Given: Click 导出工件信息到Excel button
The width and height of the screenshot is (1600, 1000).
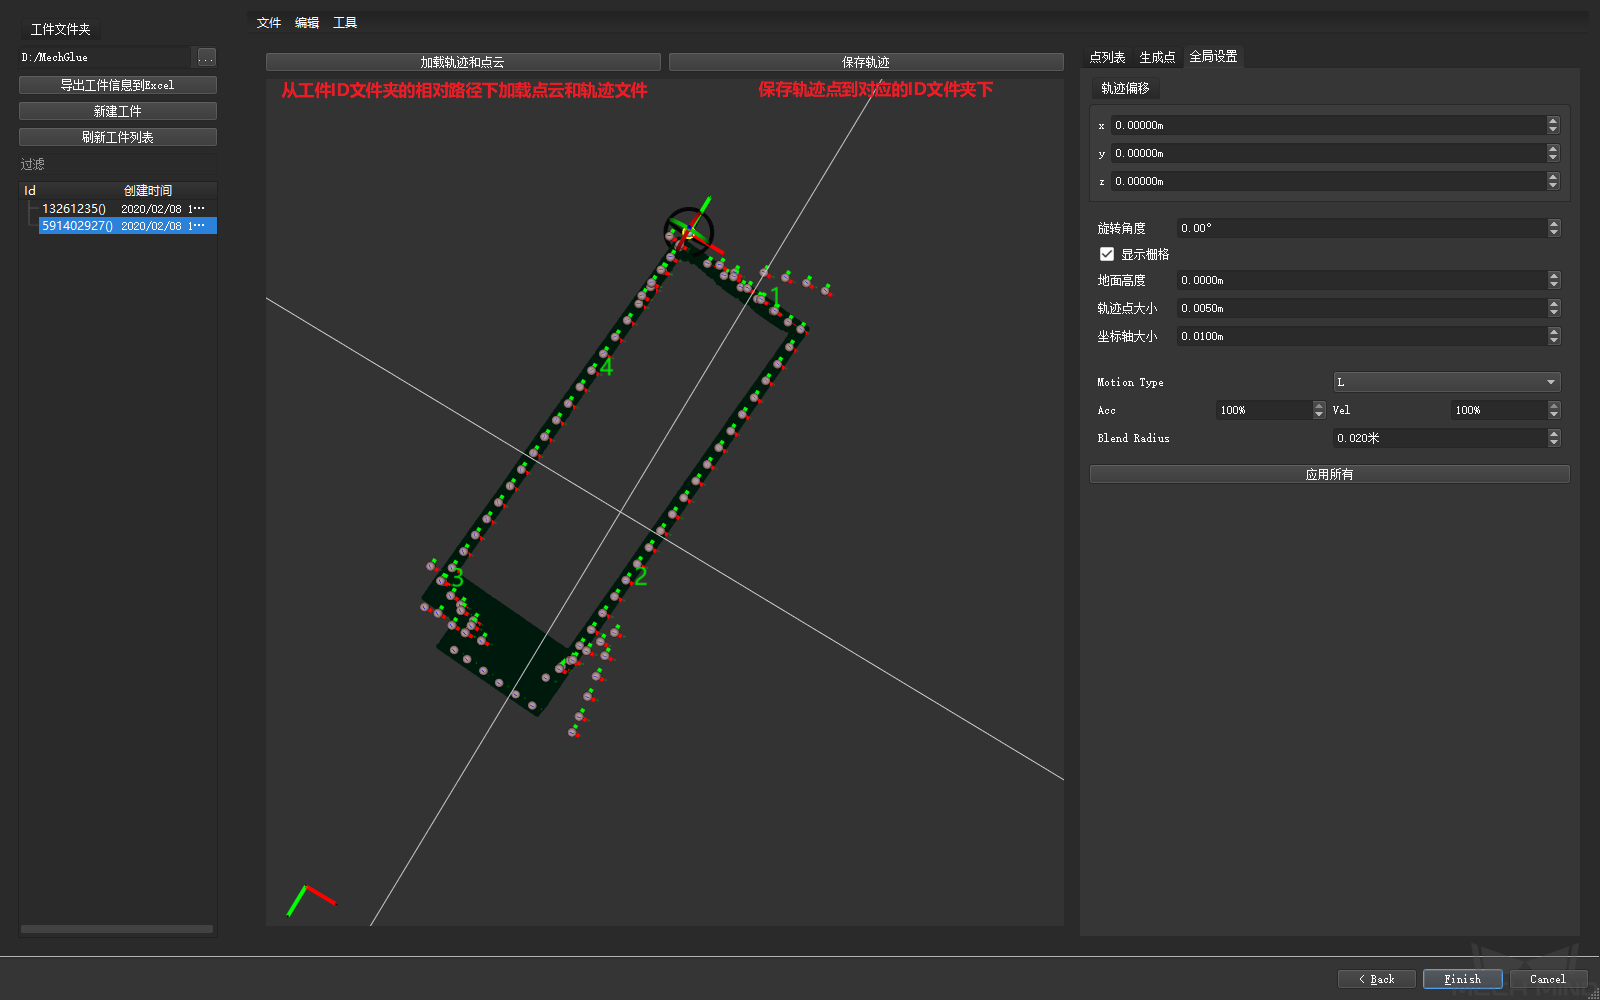Looking at the screenshot, I should [118, 85].
